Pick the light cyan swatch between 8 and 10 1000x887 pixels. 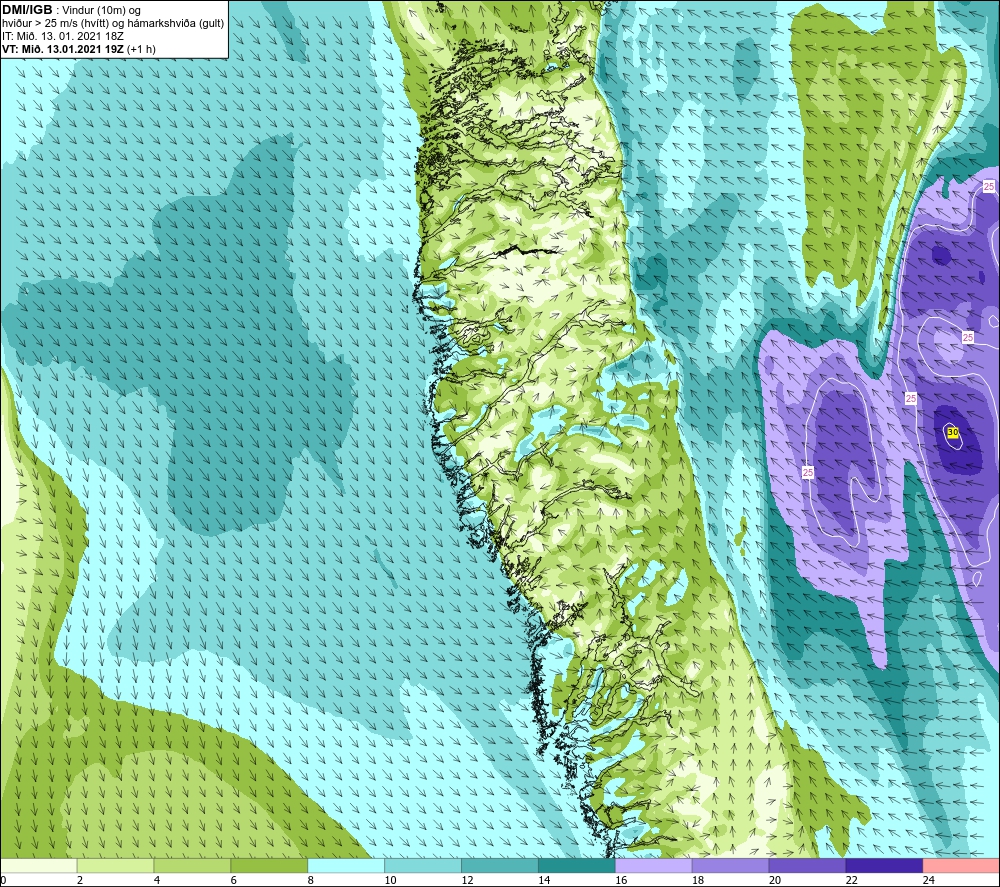tap(346, 866)
